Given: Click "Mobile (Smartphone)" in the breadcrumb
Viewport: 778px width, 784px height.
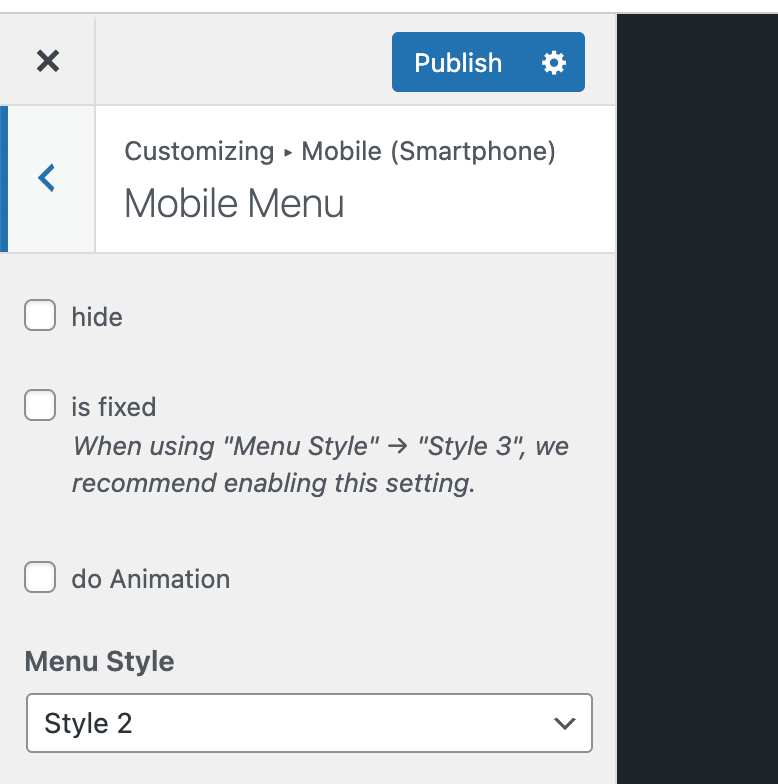Looking at the screenshot, I should click(429, 151).
